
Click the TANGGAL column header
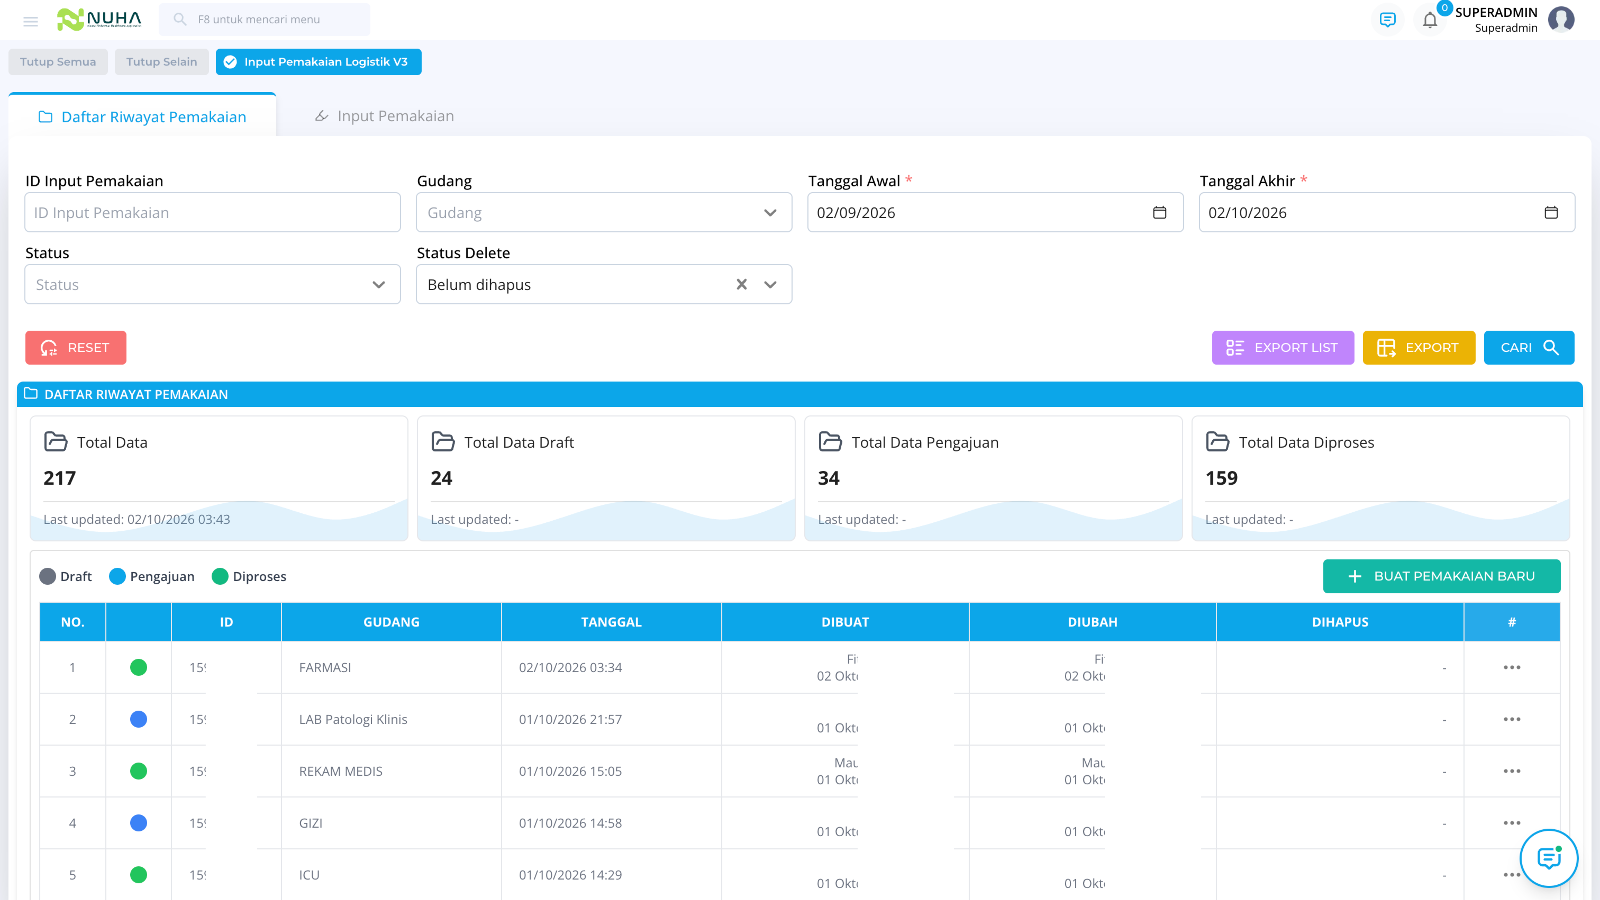click(x=611, y=622)
